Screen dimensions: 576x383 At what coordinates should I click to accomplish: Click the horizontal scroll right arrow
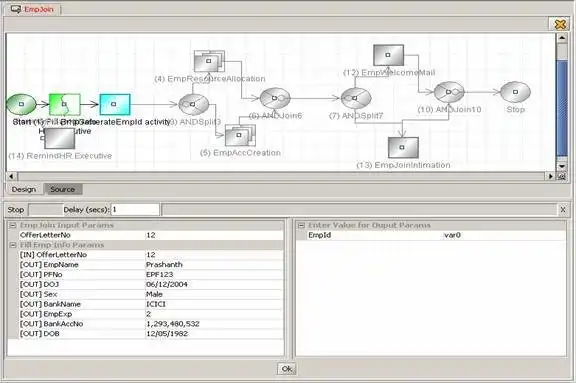550,176
